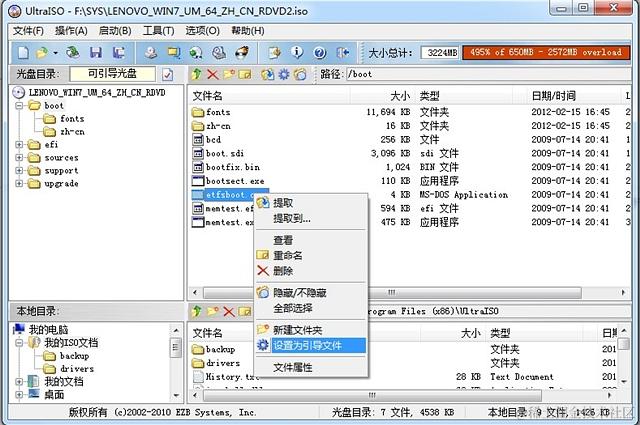Click the Convert image format icon
The width and height of the screenshot is (640, 425).
(x=196, y=53)
